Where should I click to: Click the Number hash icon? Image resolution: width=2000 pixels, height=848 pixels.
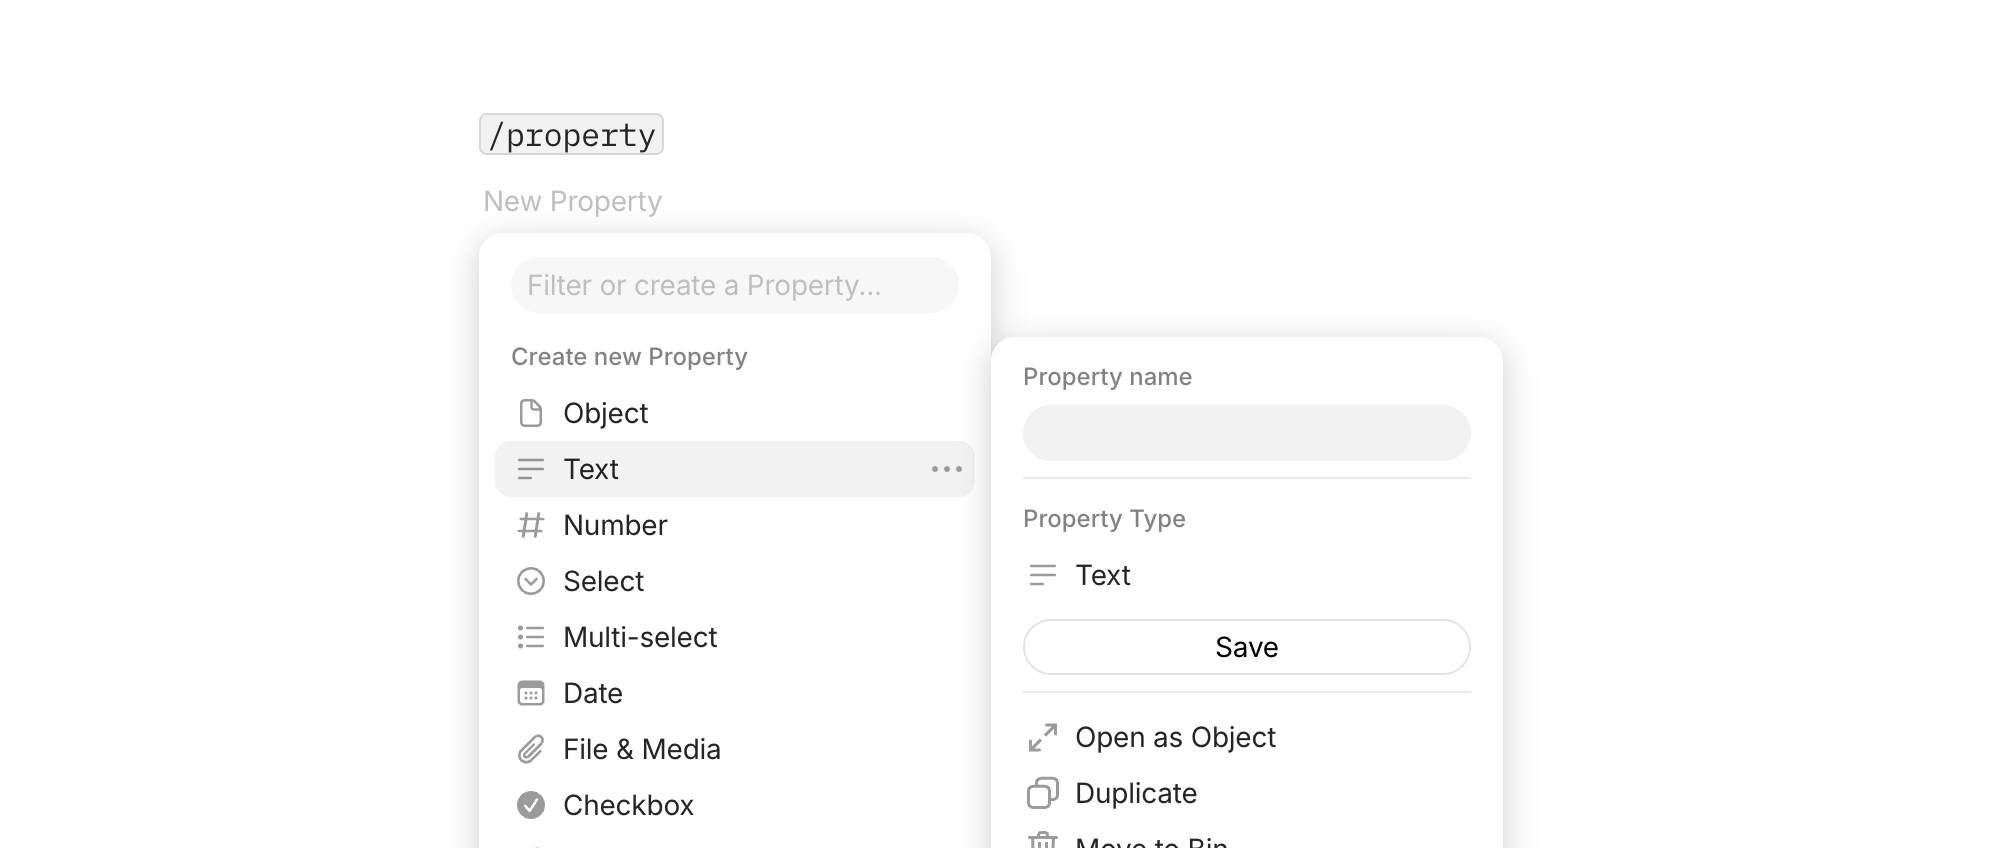pos(531,525)
